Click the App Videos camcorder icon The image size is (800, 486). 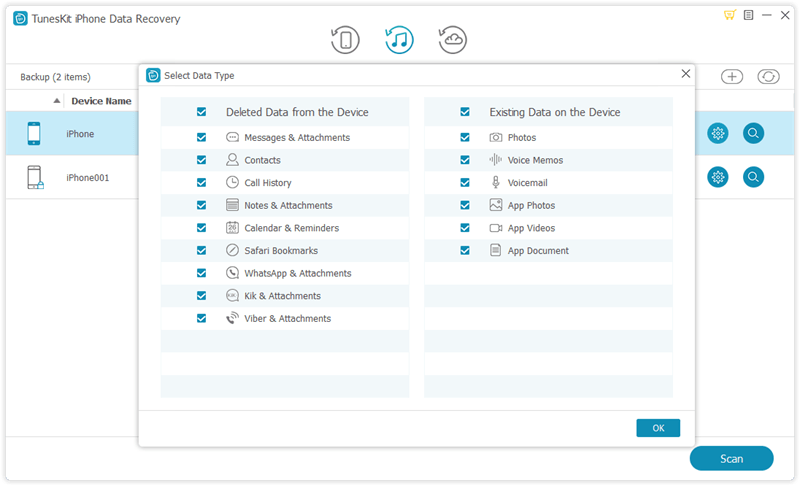click(x=495, y=227)
